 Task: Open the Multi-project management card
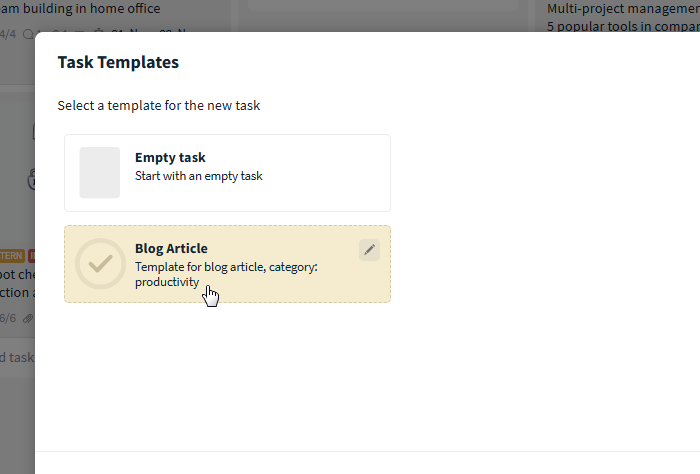(x=623, y=8)
